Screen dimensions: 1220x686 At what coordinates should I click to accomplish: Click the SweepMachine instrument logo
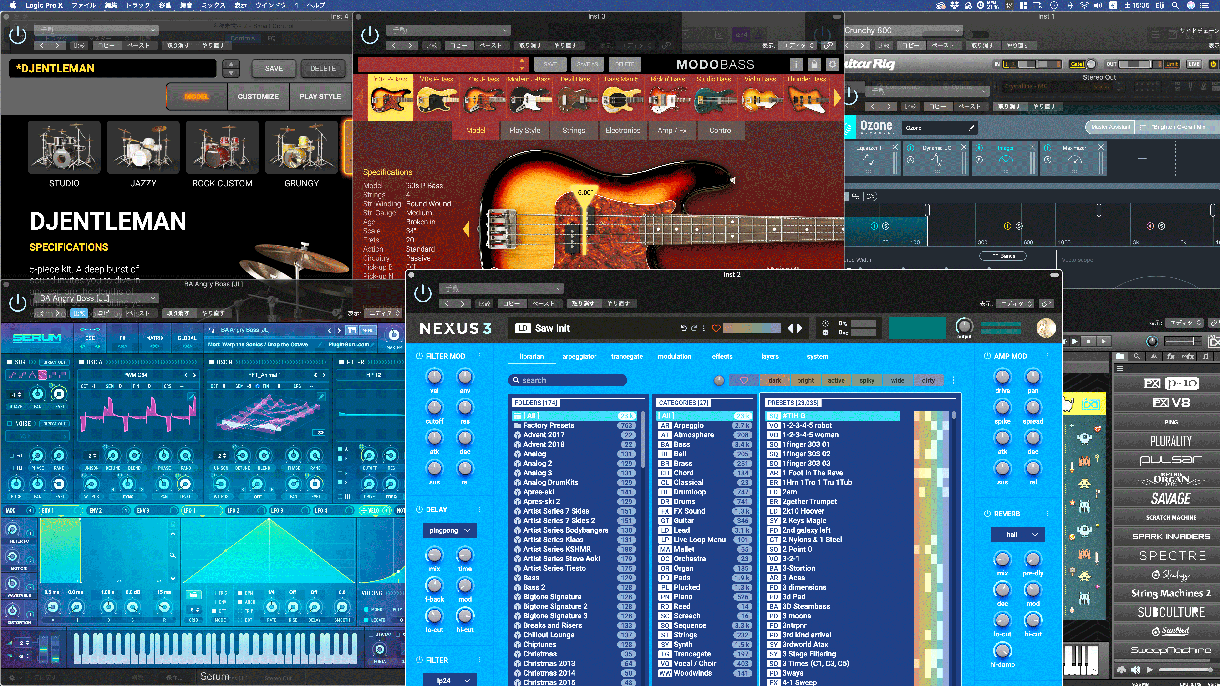coord(1170,650)
